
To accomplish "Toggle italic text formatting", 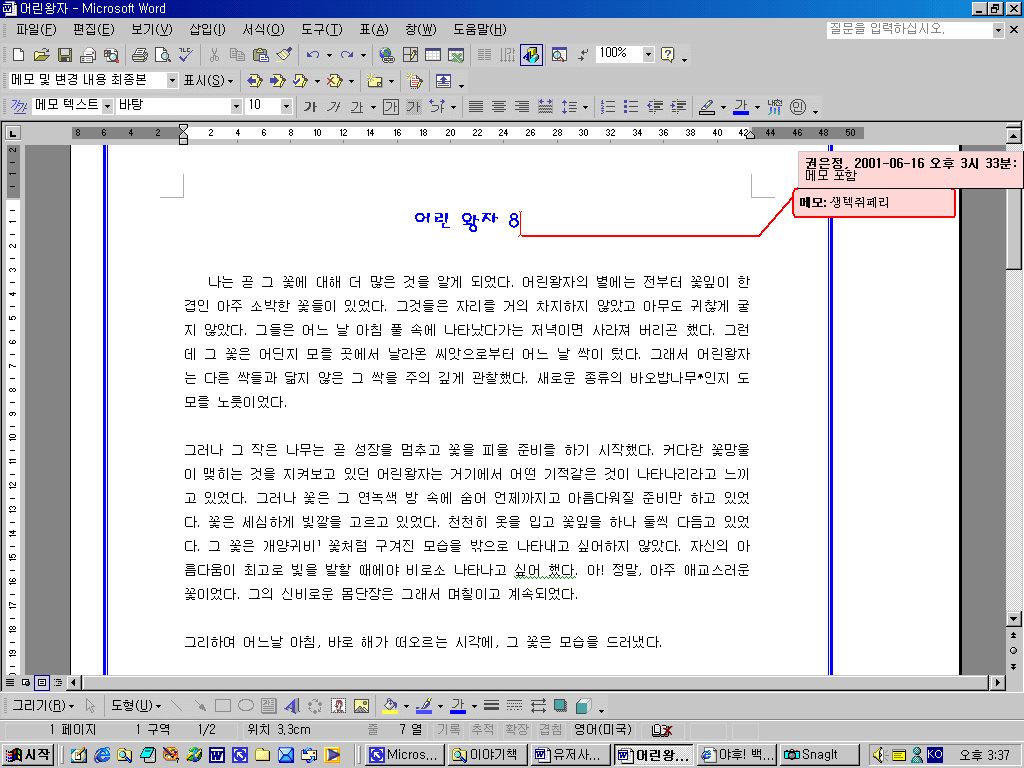I will coord(334,106).
